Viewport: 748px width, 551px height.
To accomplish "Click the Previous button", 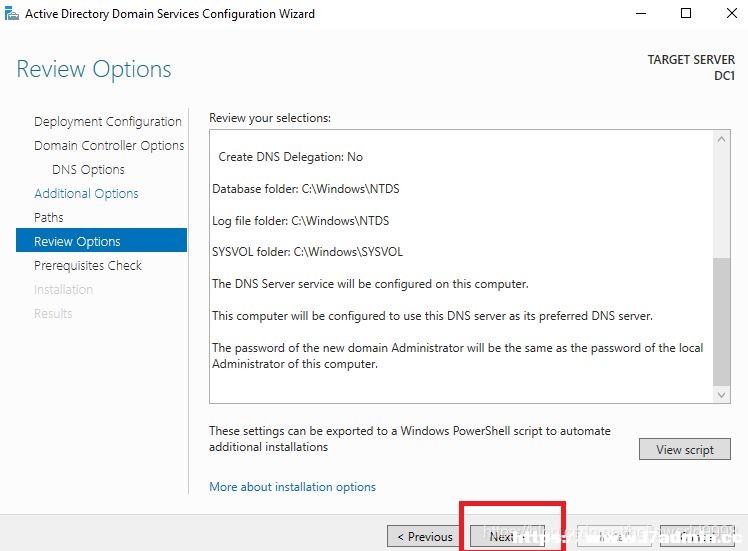I will [425, 536].
